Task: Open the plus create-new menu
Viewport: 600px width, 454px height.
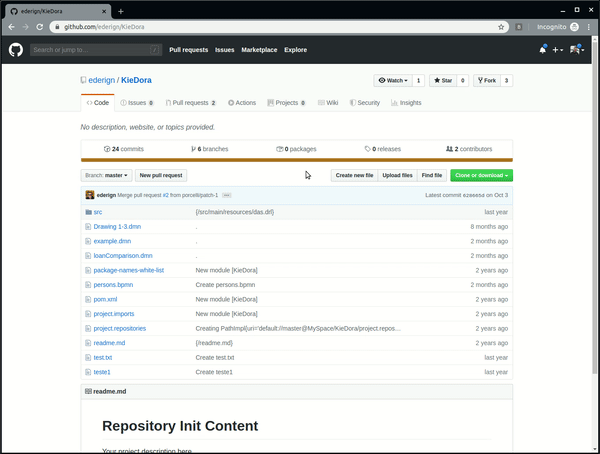Action: pyautogui.click(x=557, y=50)
